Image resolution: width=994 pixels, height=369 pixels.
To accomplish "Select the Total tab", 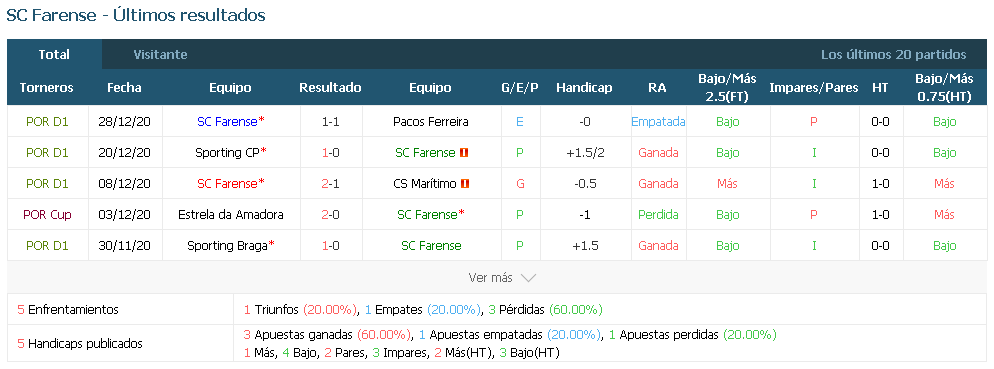I will point(54,55).
